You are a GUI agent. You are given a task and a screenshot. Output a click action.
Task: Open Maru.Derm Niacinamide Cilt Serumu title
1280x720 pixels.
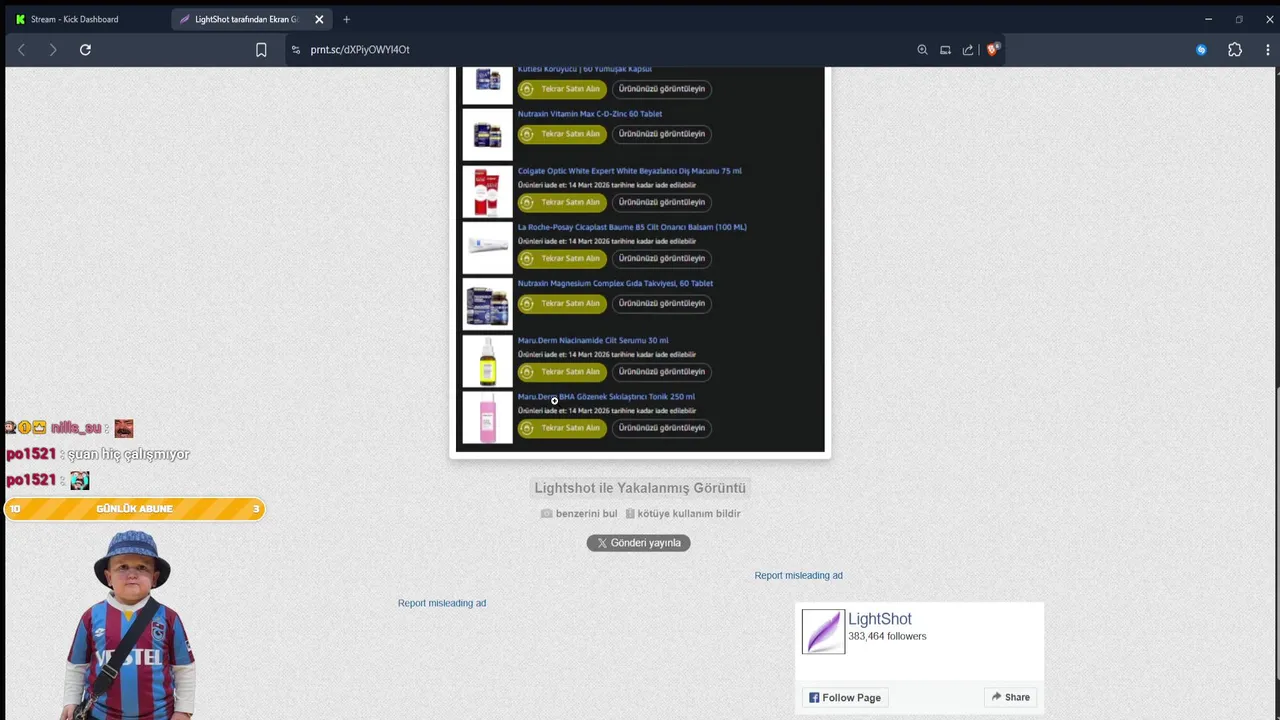click(593, 340)
